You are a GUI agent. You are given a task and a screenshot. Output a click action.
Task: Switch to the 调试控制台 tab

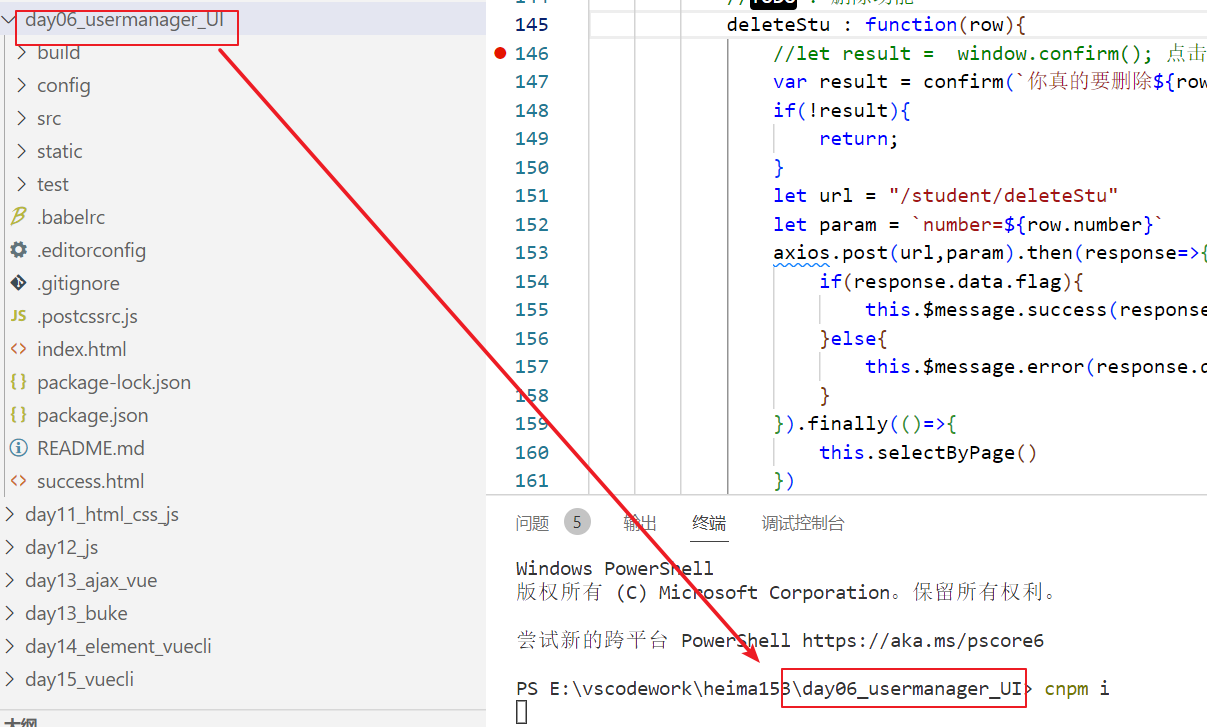click(x=802, y=523)
